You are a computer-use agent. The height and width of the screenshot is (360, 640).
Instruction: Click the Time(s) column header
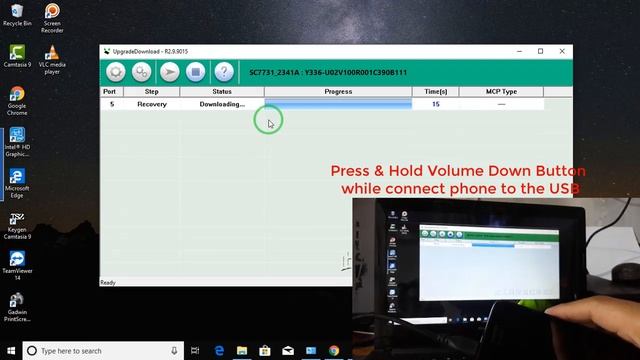pyautogui.click(x=436, y=91)
